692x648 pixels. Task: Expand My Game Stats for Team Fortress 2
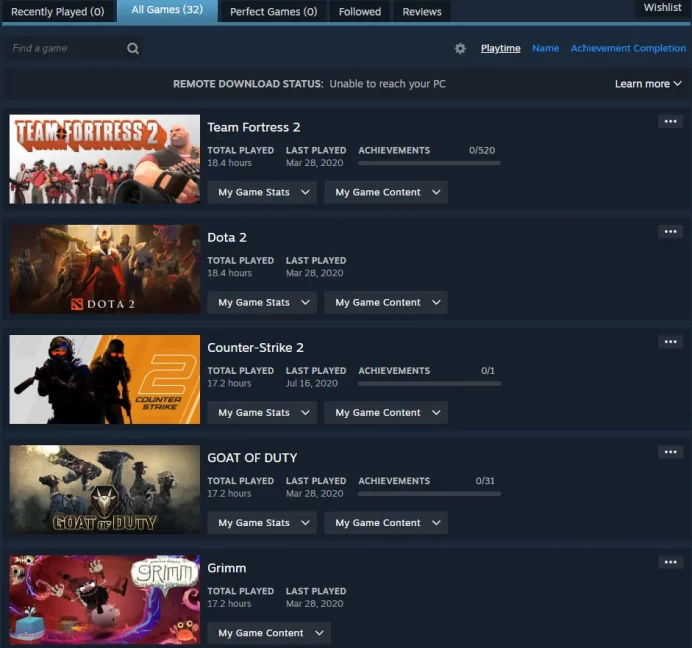coord(262,192)
